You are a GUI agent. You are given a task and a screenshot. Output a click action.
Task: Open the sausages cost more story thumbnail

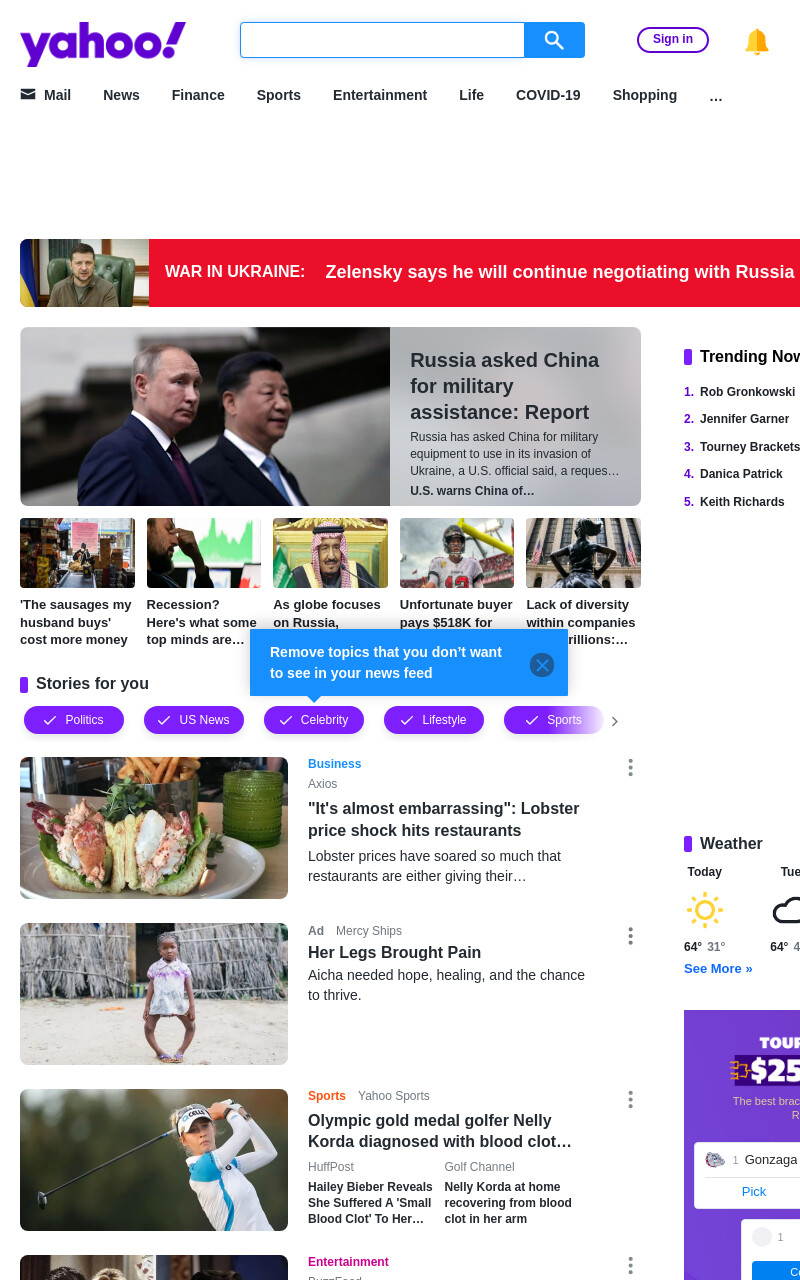coord(77,553)
